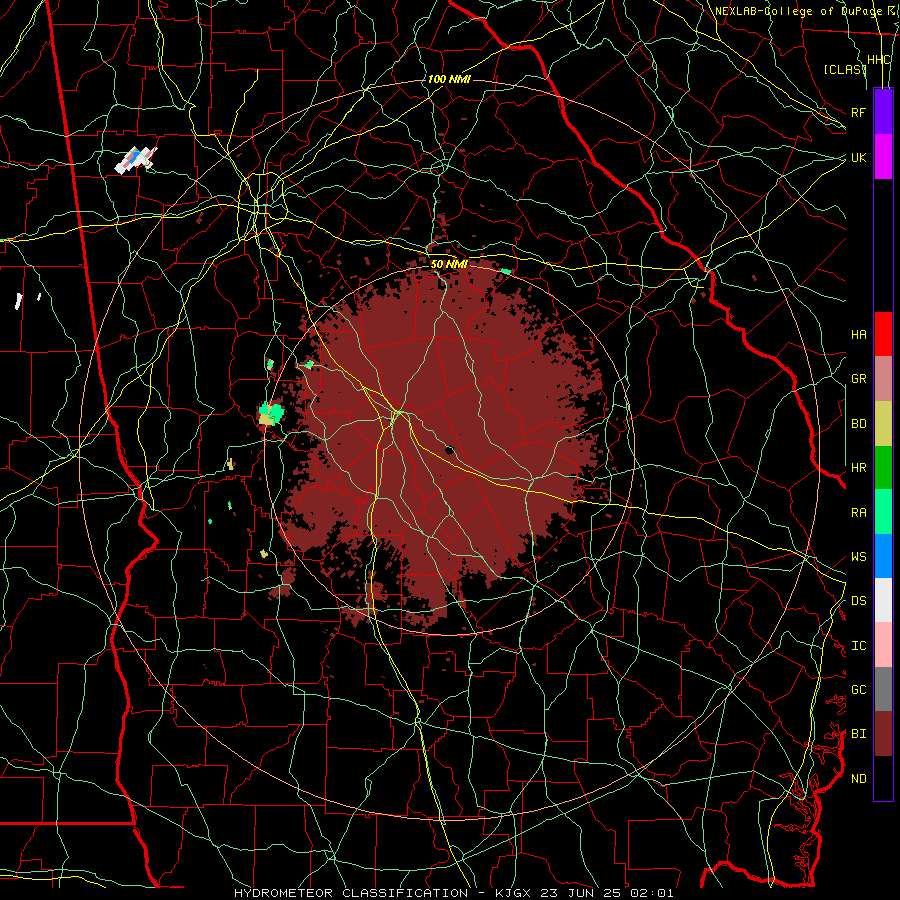The width and height of the screenshot is (900, 900).
Task: Click the light pink IC legend swatch
Action: 883,645
